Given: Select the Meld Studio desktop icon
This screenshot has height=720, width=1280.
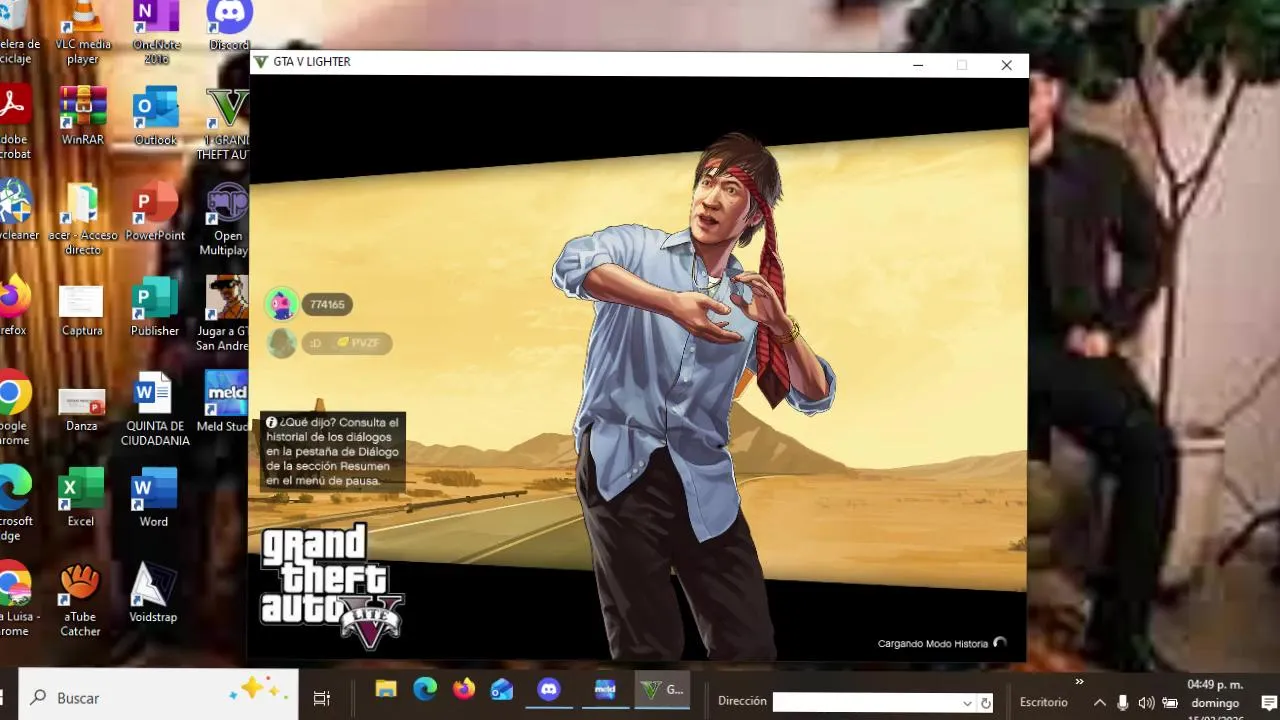Looking at the screenshot, I should tap(225, 402).
